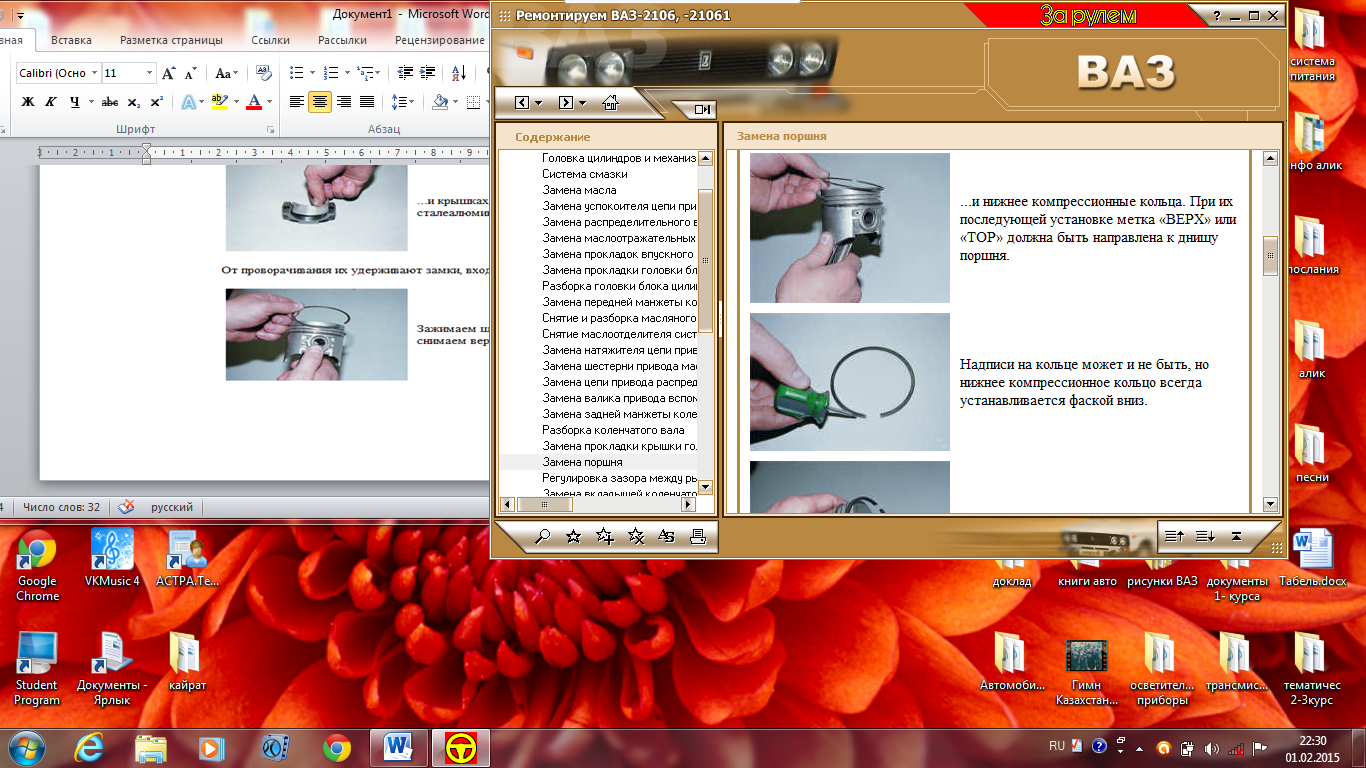Click bulleted list icon in Word
The height and width of the screenshot is (768, 1366).
[296, 73]
